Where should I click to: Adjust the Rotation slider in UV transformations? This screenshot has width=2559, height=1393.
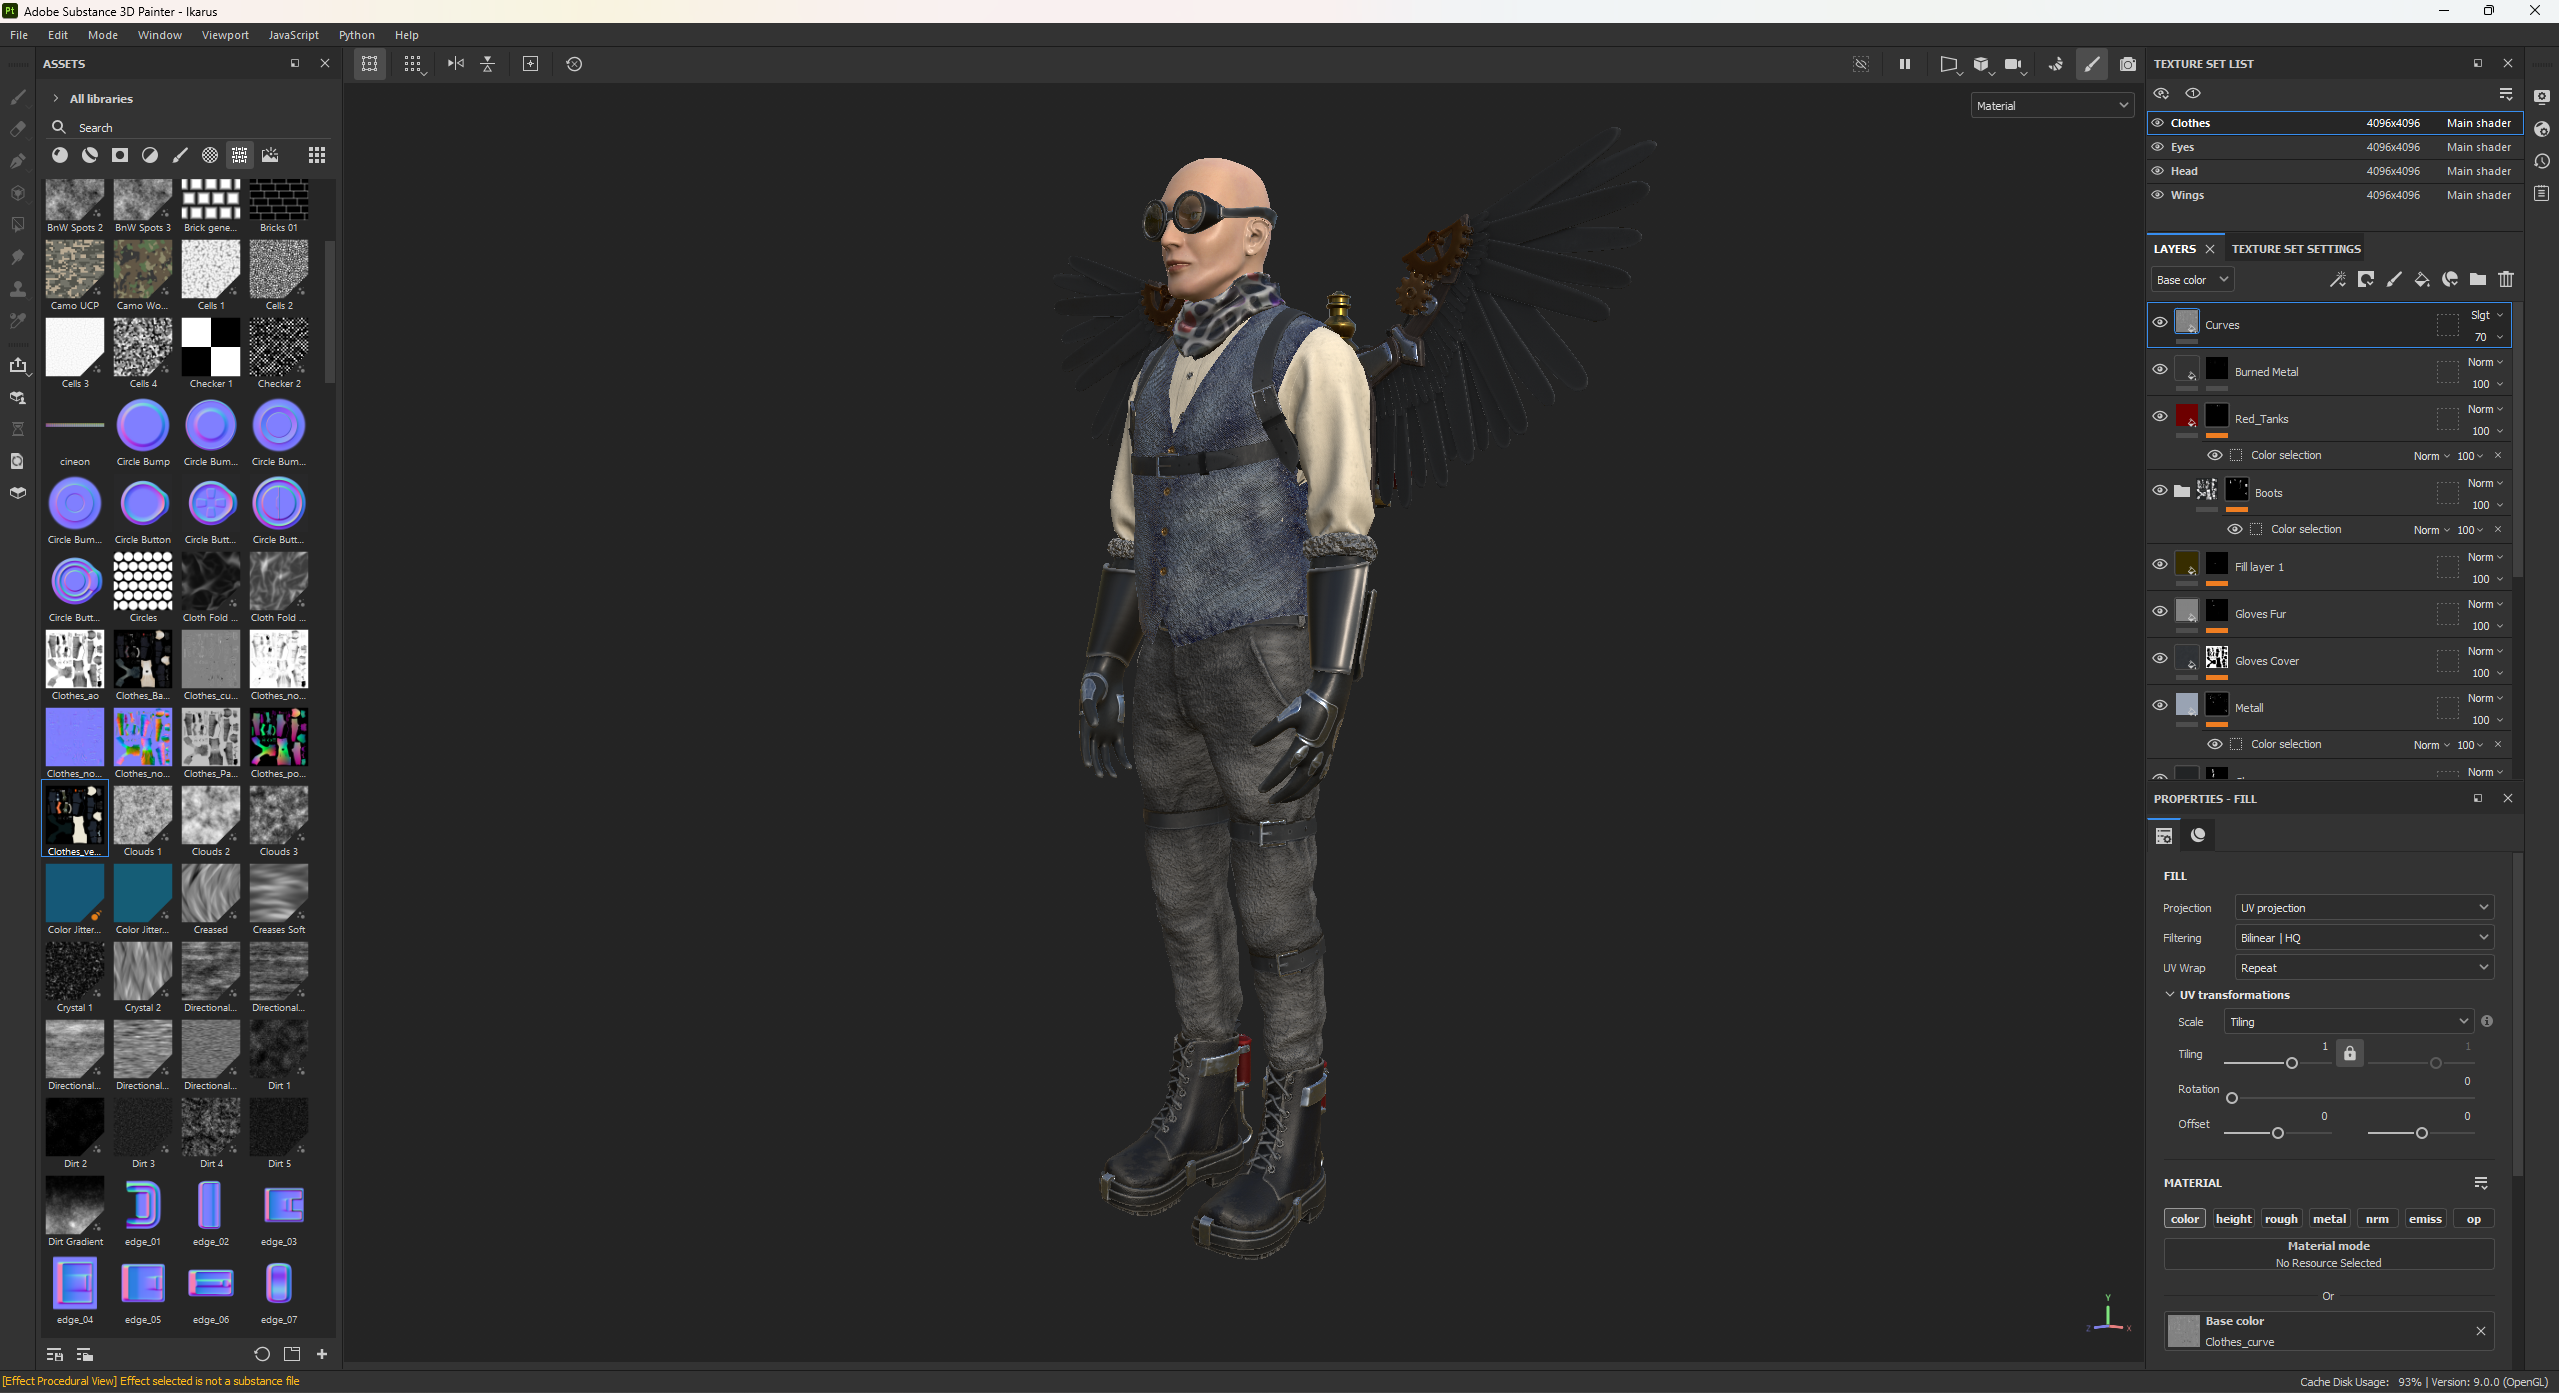2232,1098
